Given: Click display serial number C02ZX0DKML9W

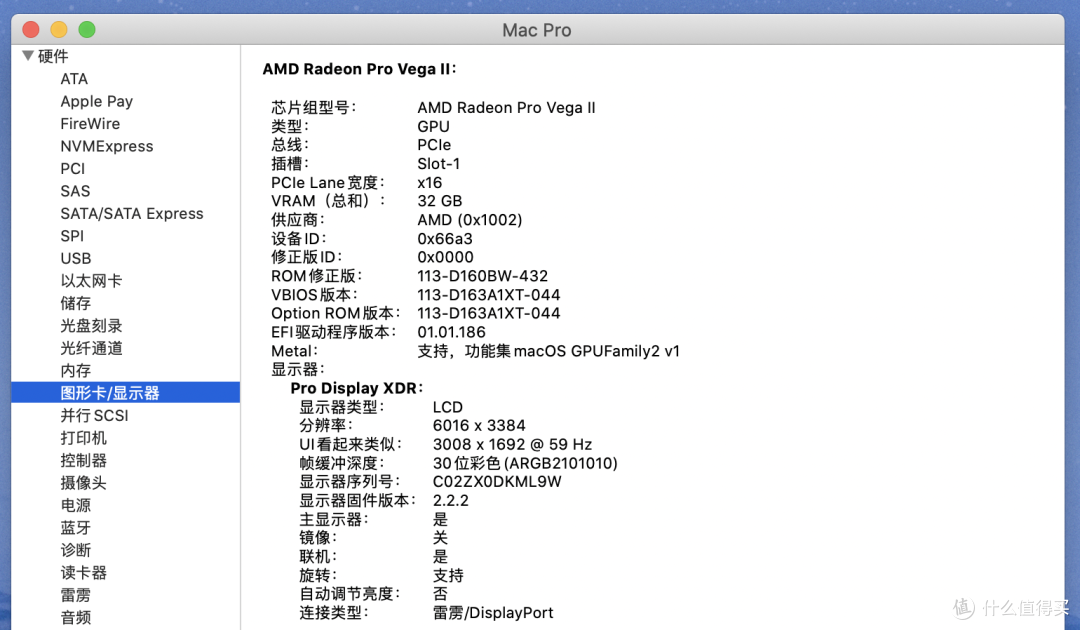Looking at the screenshot, I should coord(497,482).
